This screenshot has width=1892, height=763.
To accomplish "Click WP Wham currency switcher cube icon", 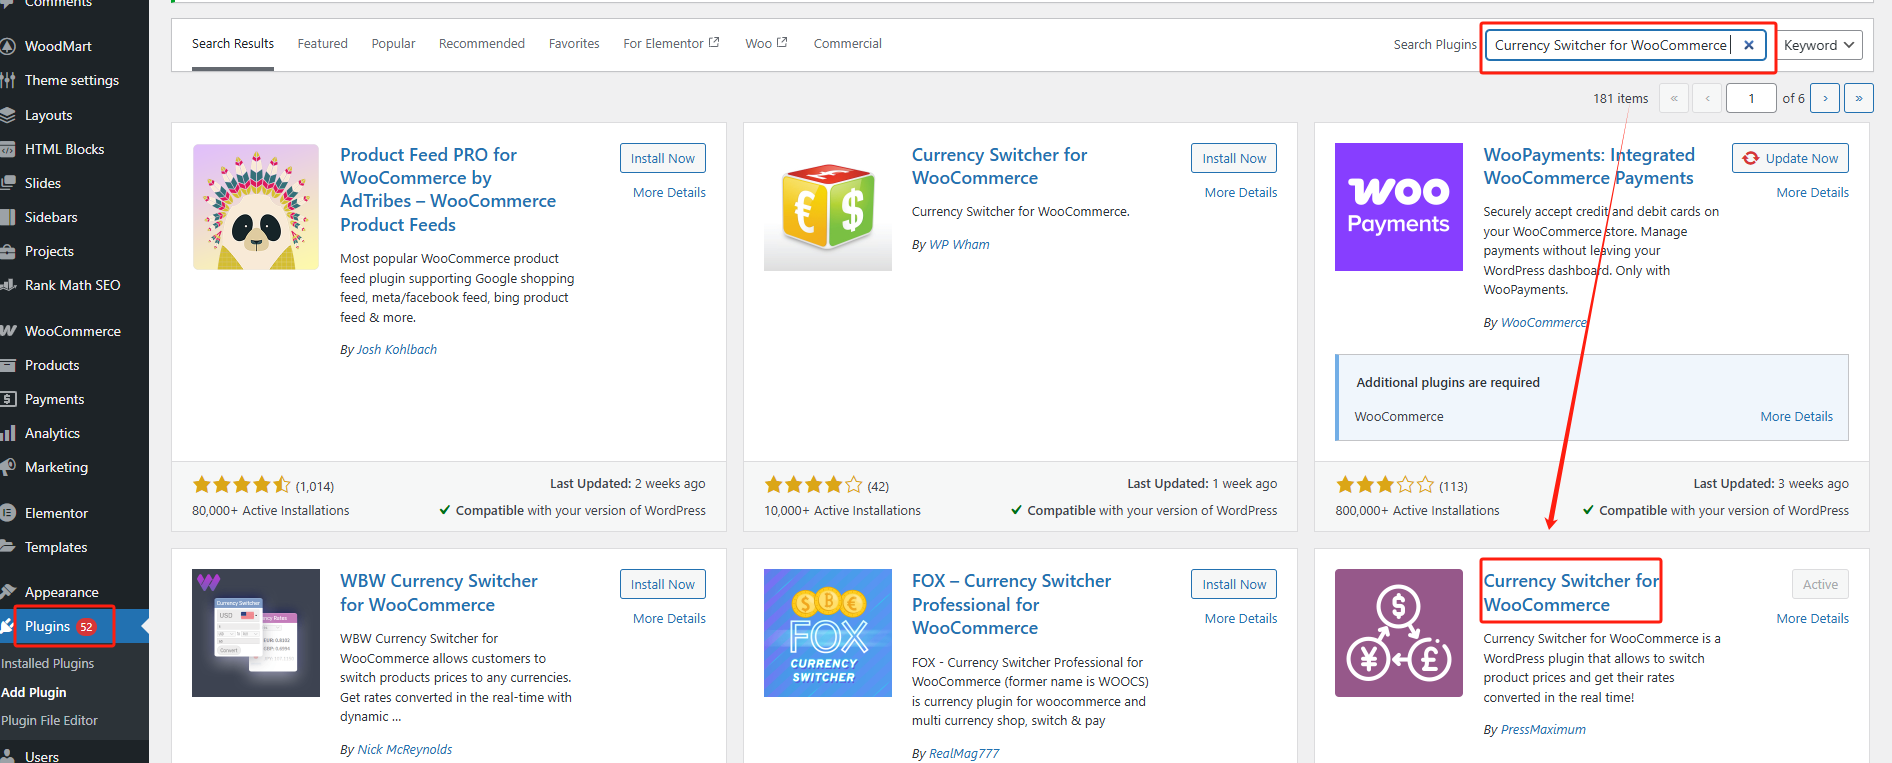I will [x=828, y=207].
